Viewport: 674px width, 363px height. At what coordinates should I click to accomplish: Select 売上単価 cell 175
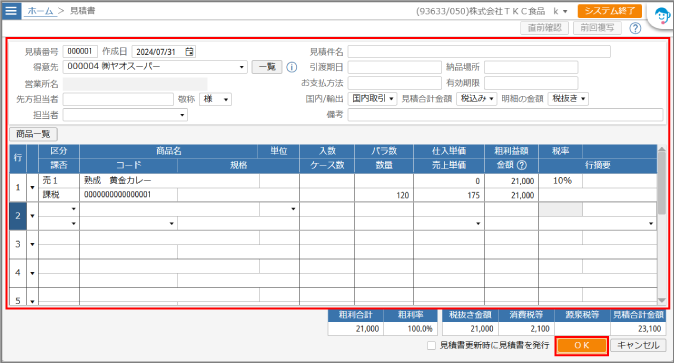449,195
